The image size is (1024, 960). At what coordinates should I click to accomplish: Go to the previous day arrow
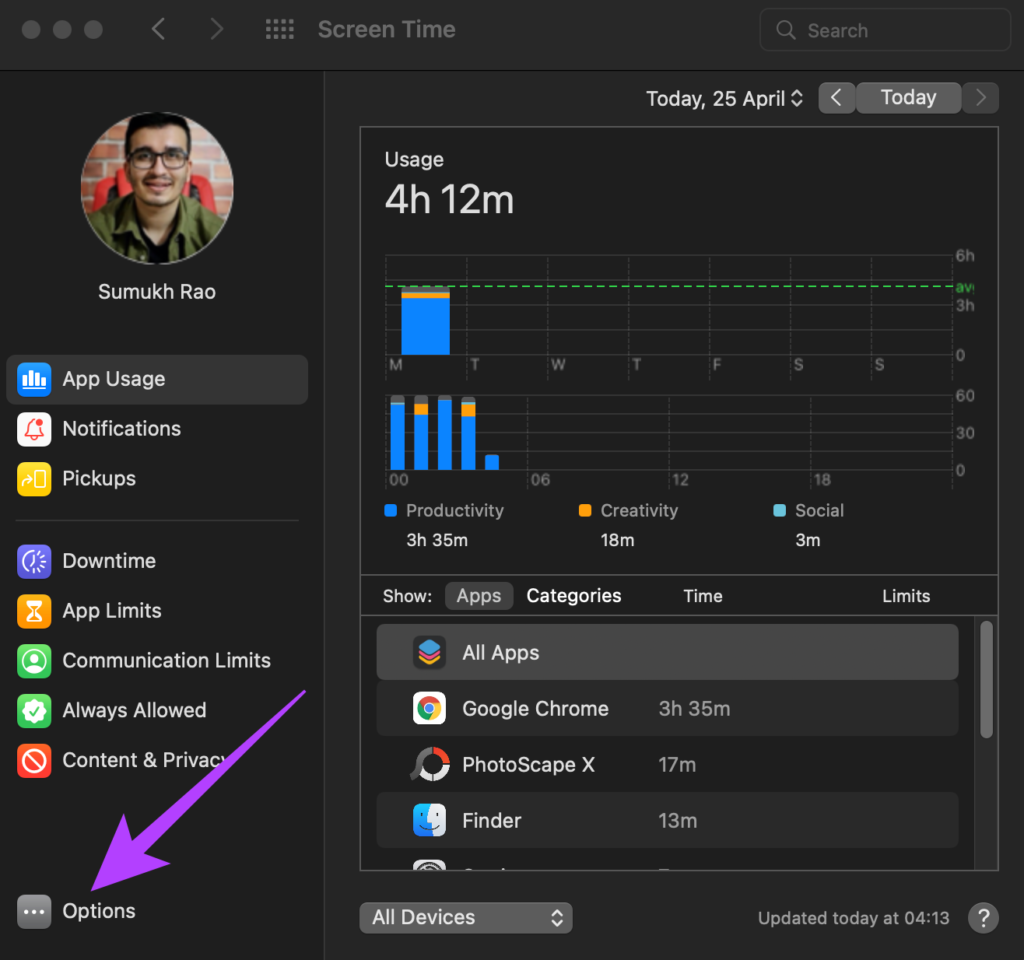pyautogui.click(x=837, y=98)
